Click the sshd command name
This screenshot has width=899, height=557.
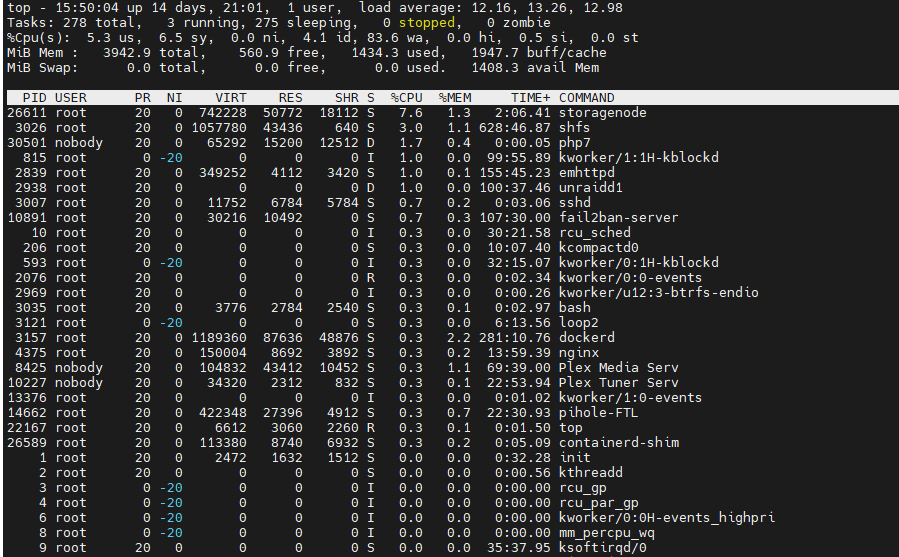(574, 202)
